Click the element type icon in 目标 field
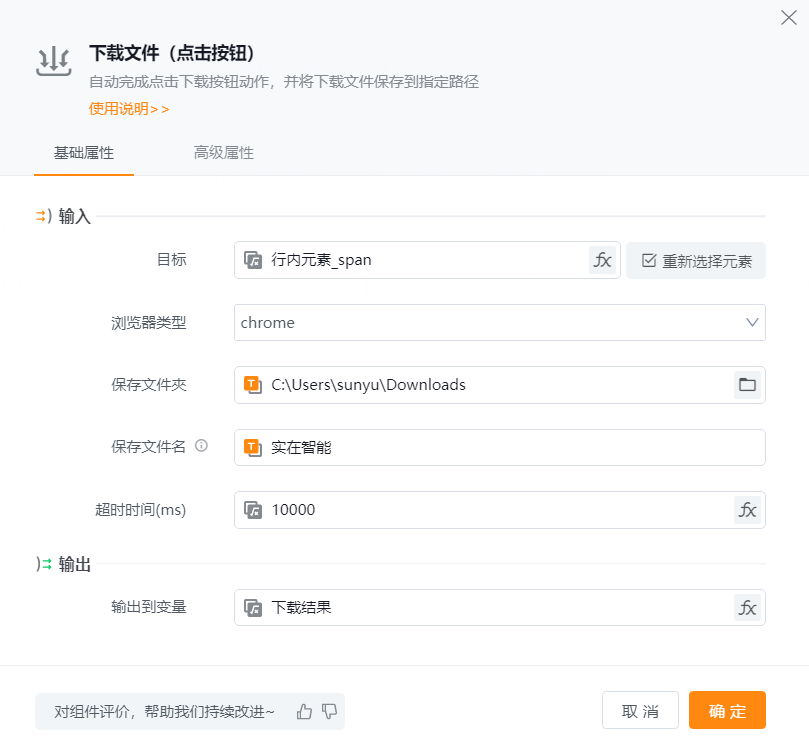The image size is (809, 747). [x=253, y=260]
